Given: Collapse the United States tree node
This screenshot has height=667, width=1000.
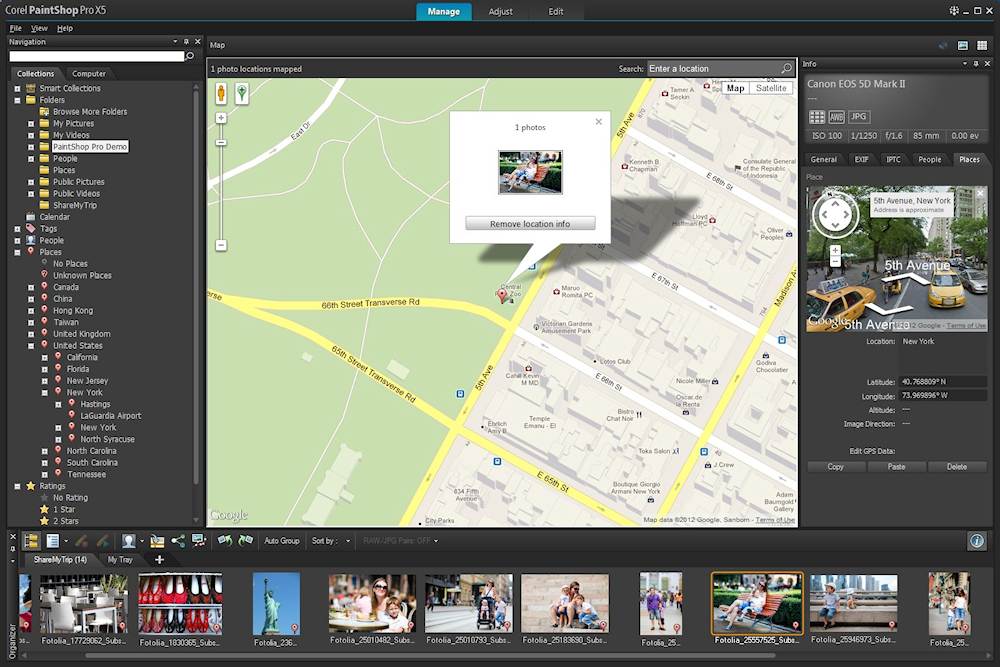Looking at the screenshot, I should click(x=31, y=346).
